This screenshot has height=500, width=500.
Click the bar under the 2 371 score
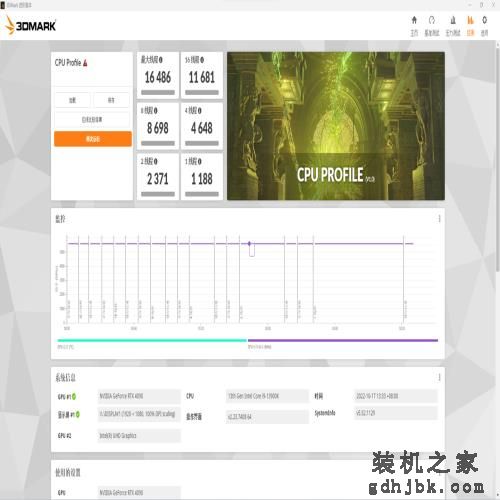pyautogui.click(x=158, y=194)
